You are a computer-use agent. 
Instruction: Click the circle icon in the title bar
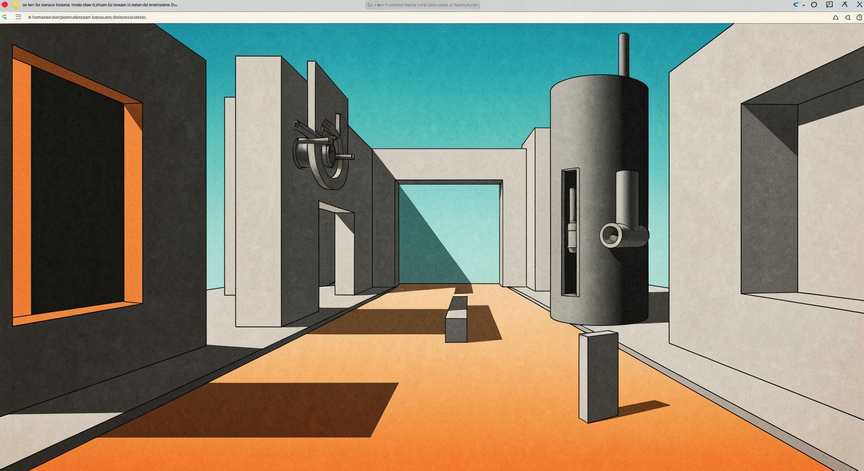pos(814,4)
